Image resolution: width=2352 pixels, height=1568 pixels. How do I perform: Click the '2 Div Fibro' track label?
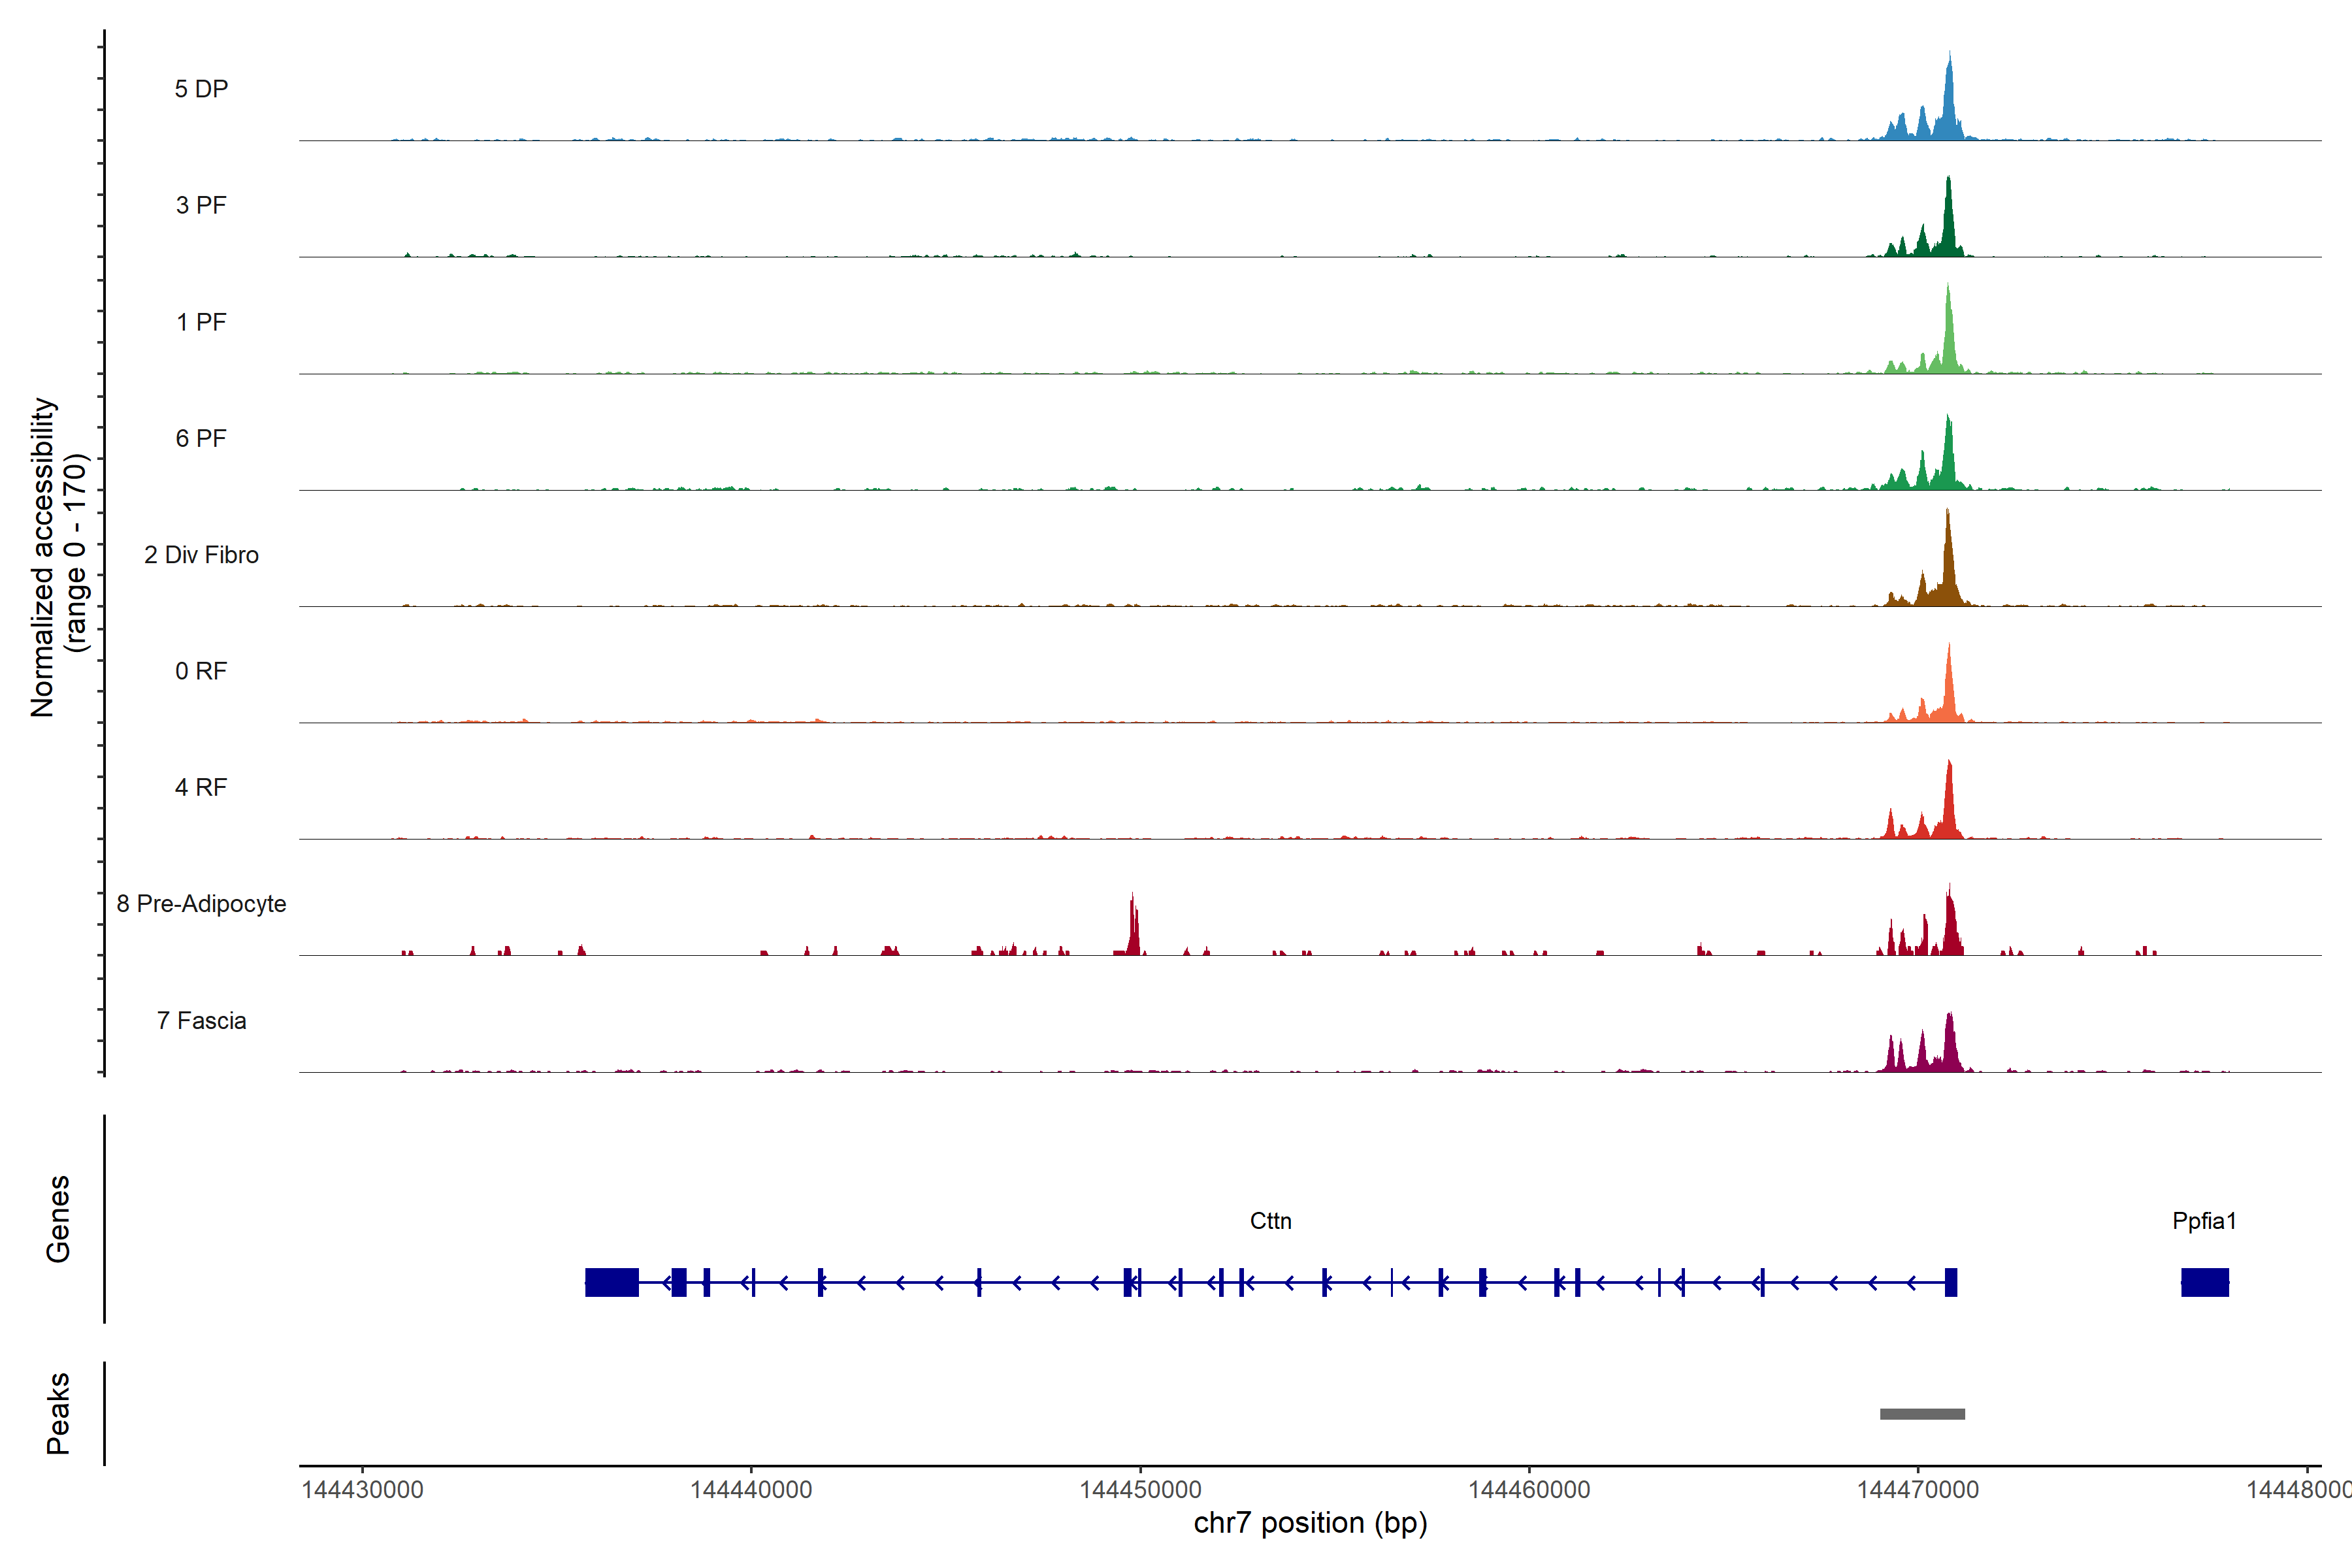tap(201, 555)
